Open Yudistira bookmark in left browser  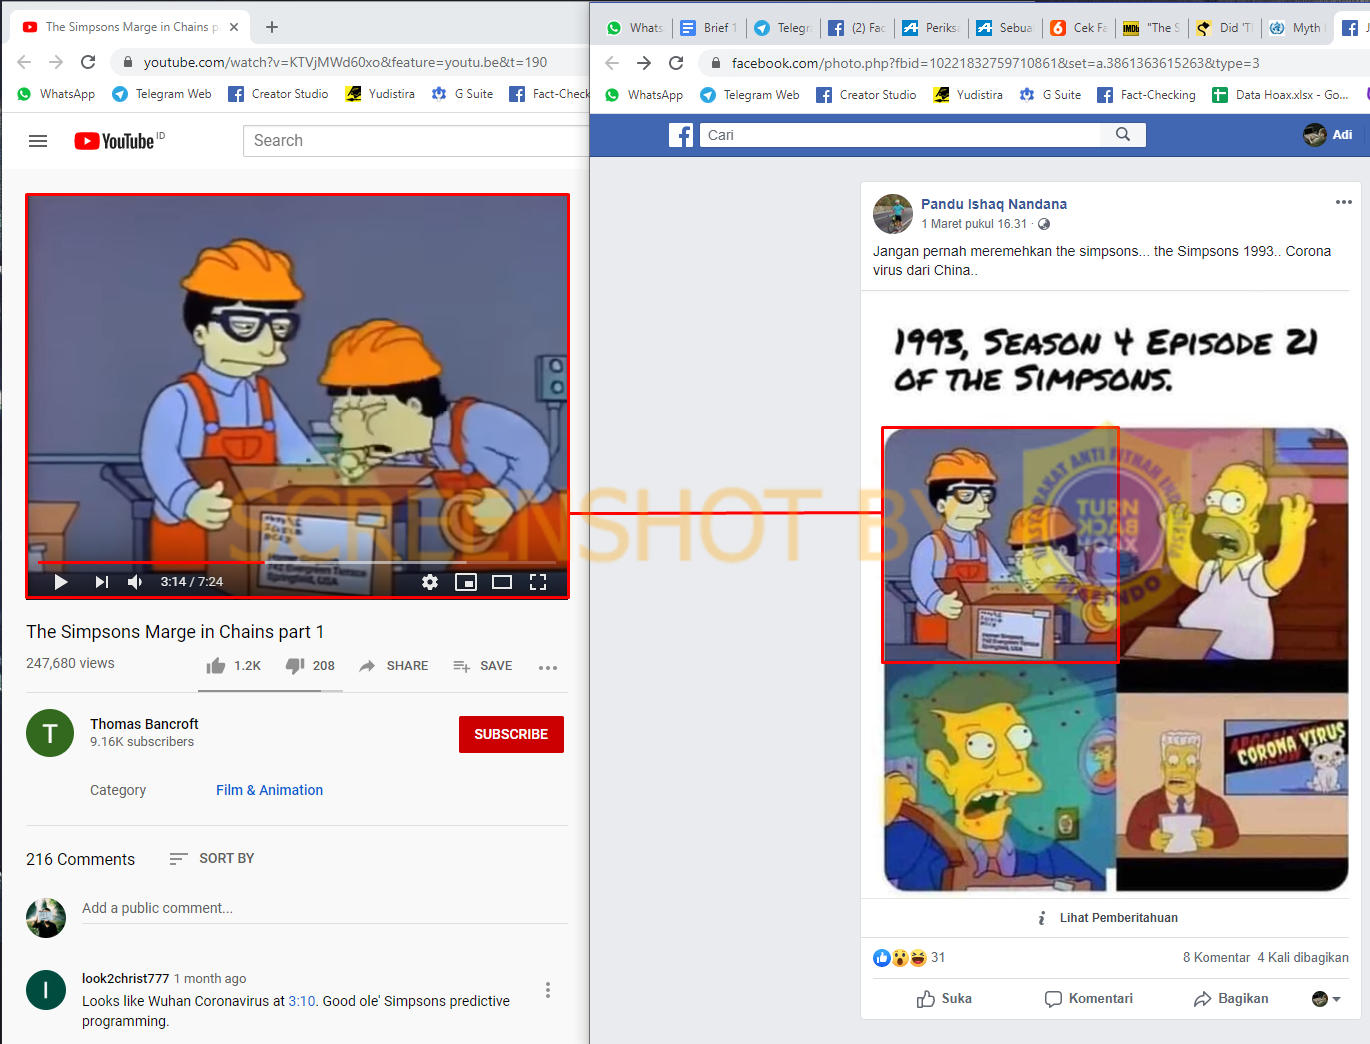(380, 94)
